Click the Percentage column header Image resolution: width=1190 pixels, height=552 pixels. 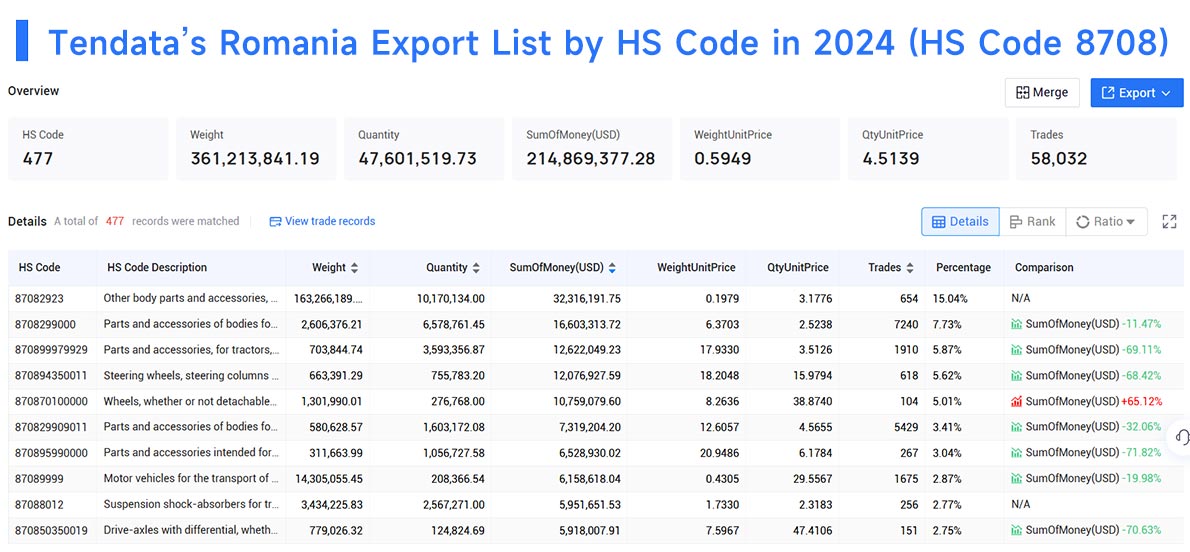pos(963,268)
